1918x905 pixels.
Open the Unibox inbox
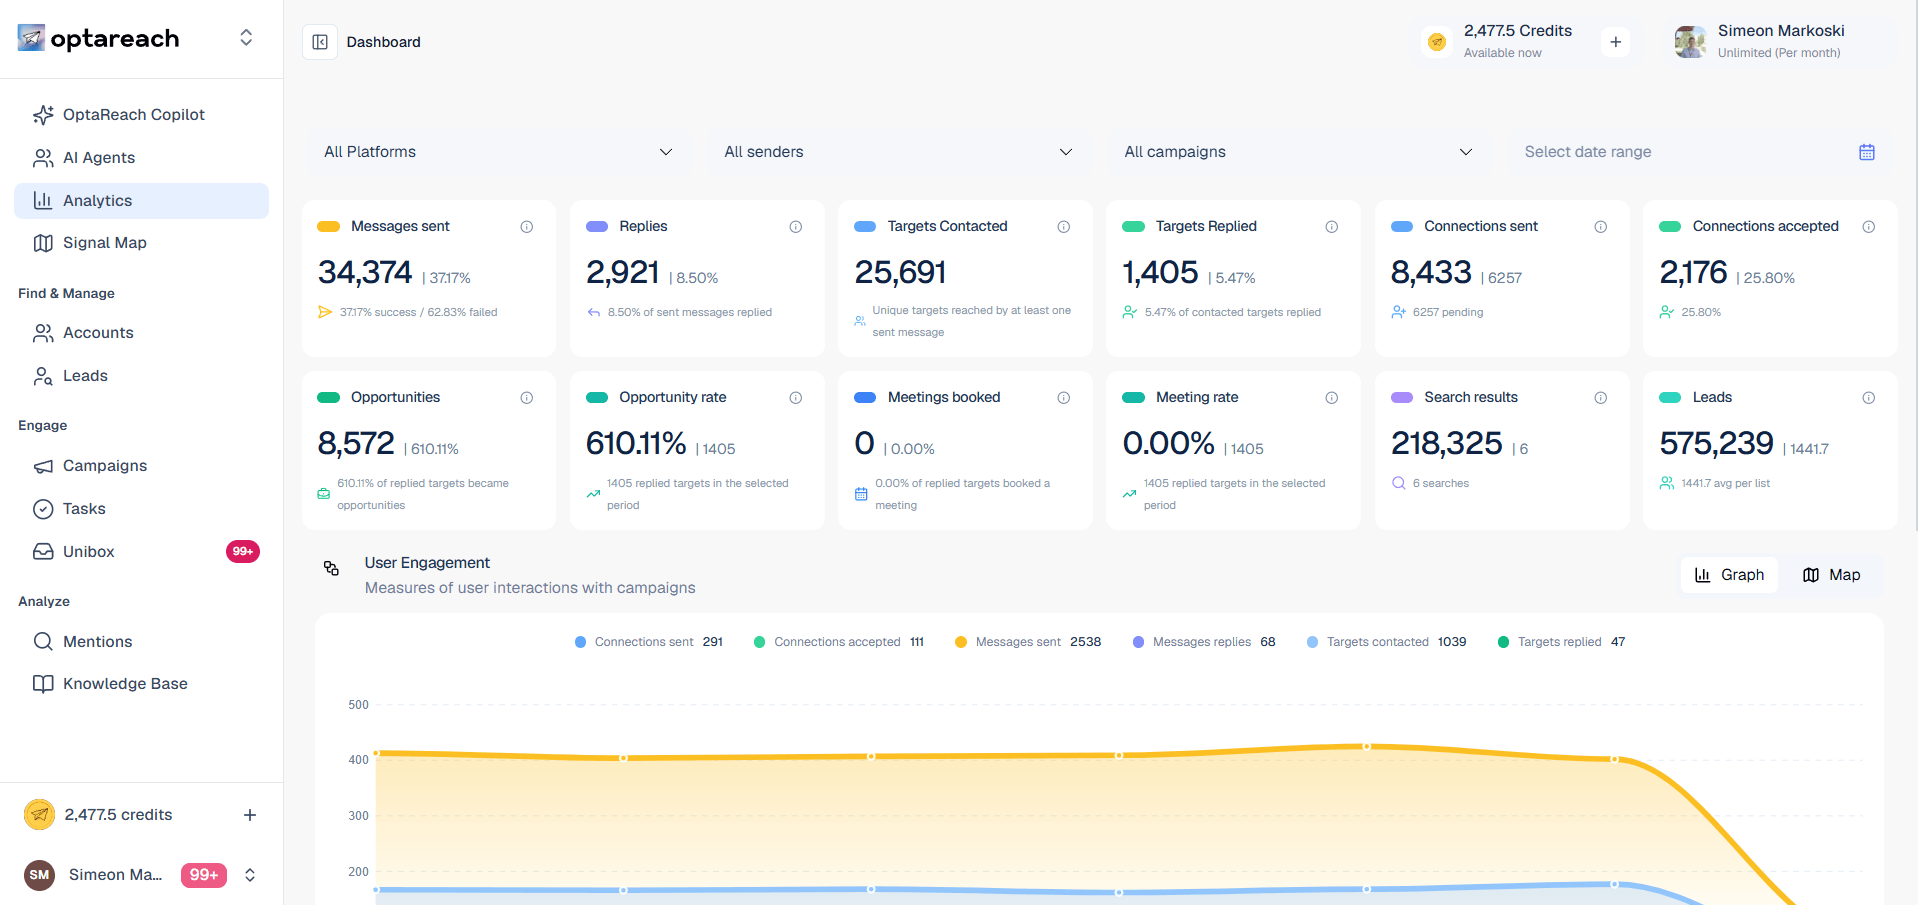141,552
